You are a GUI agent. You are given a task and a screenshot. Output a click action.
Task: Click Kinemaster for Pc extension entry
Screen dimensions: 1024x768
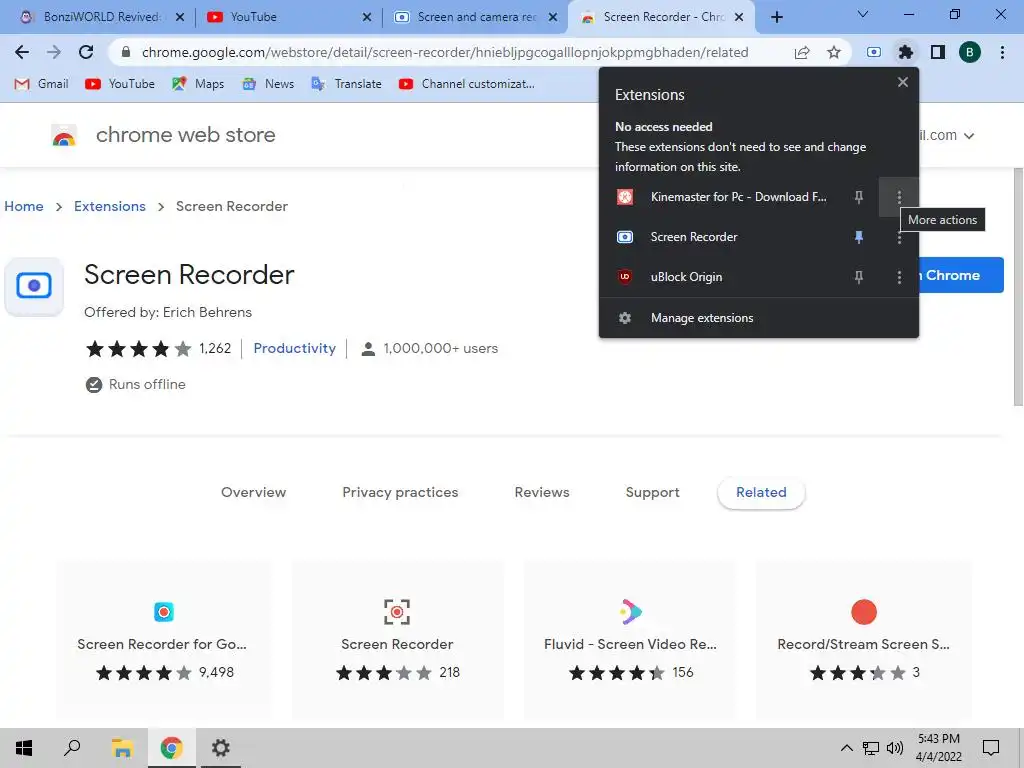coord(723,197)
